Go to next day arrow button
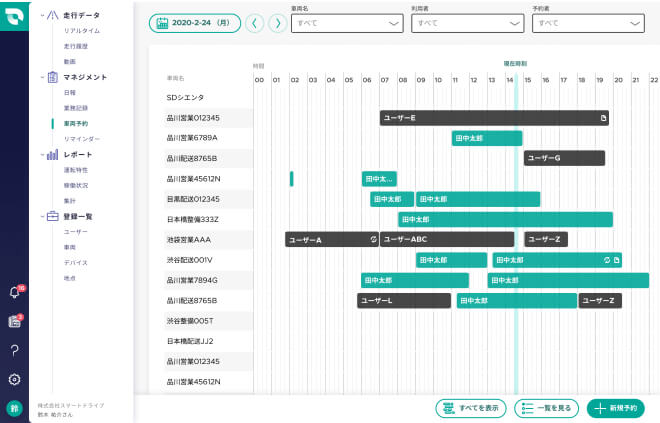Viewport: 660px width, 423px height. 277,23
